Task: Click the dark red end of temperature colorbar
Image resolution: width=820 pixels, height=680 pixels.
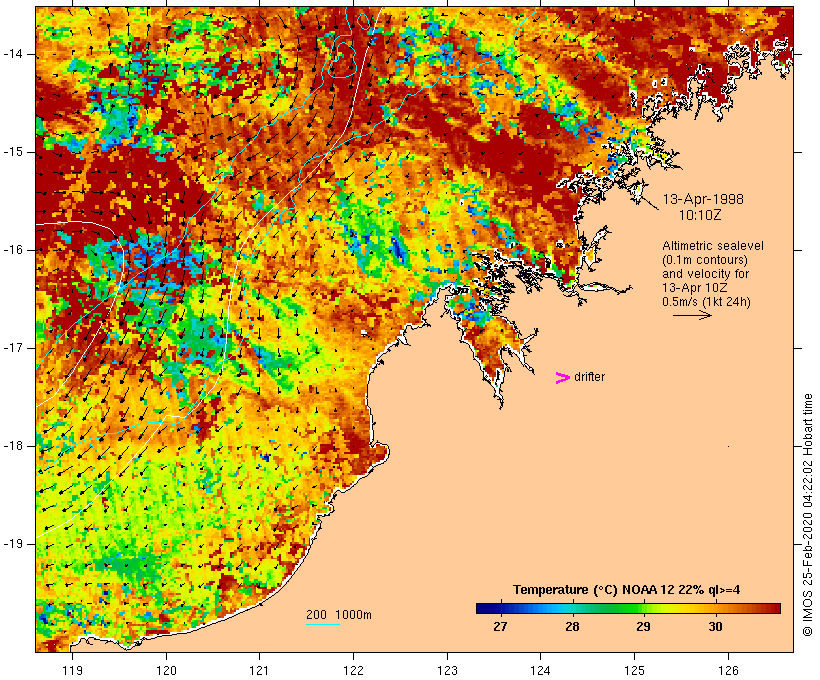Action: (773, 608)
